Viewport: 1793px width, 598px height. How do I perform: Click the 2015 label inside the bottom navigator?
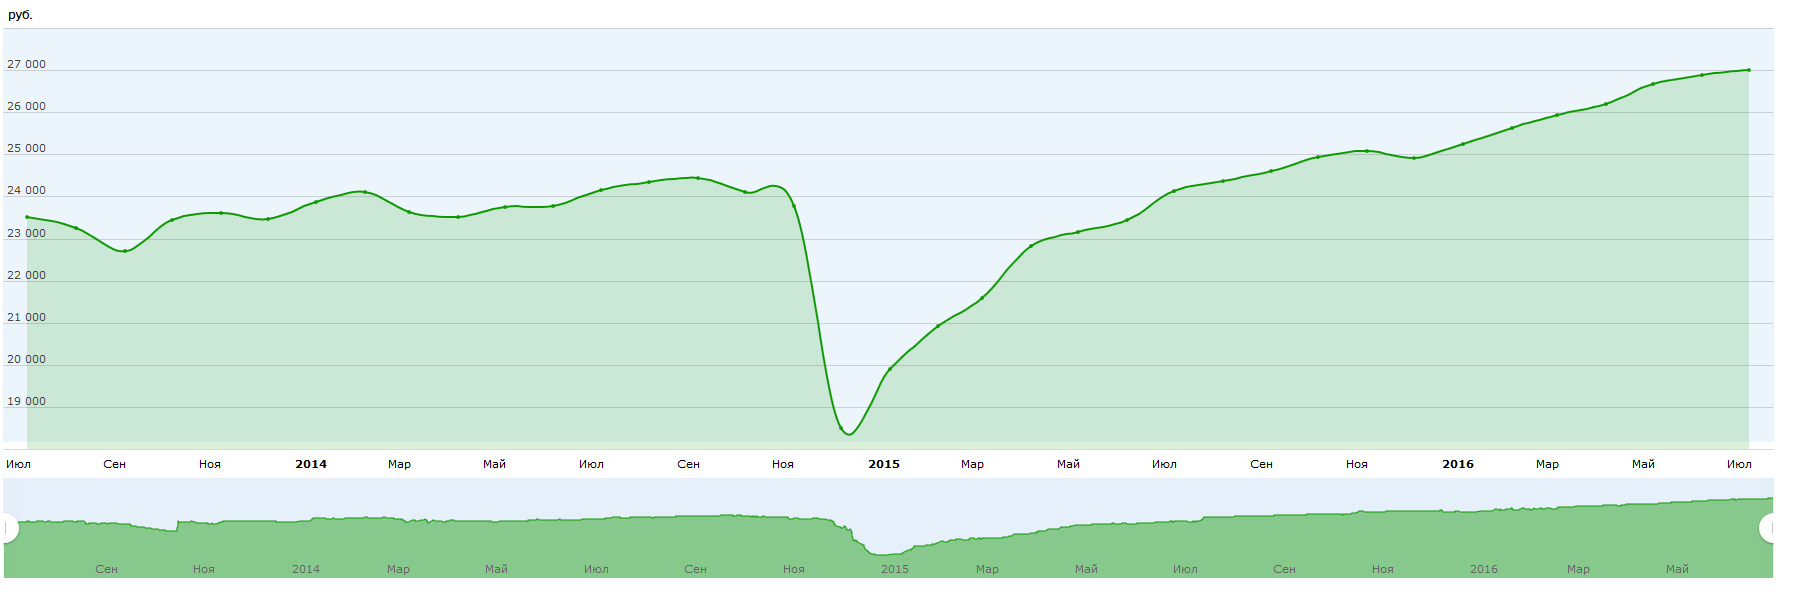pyautogui.click(x=895, y=569)
